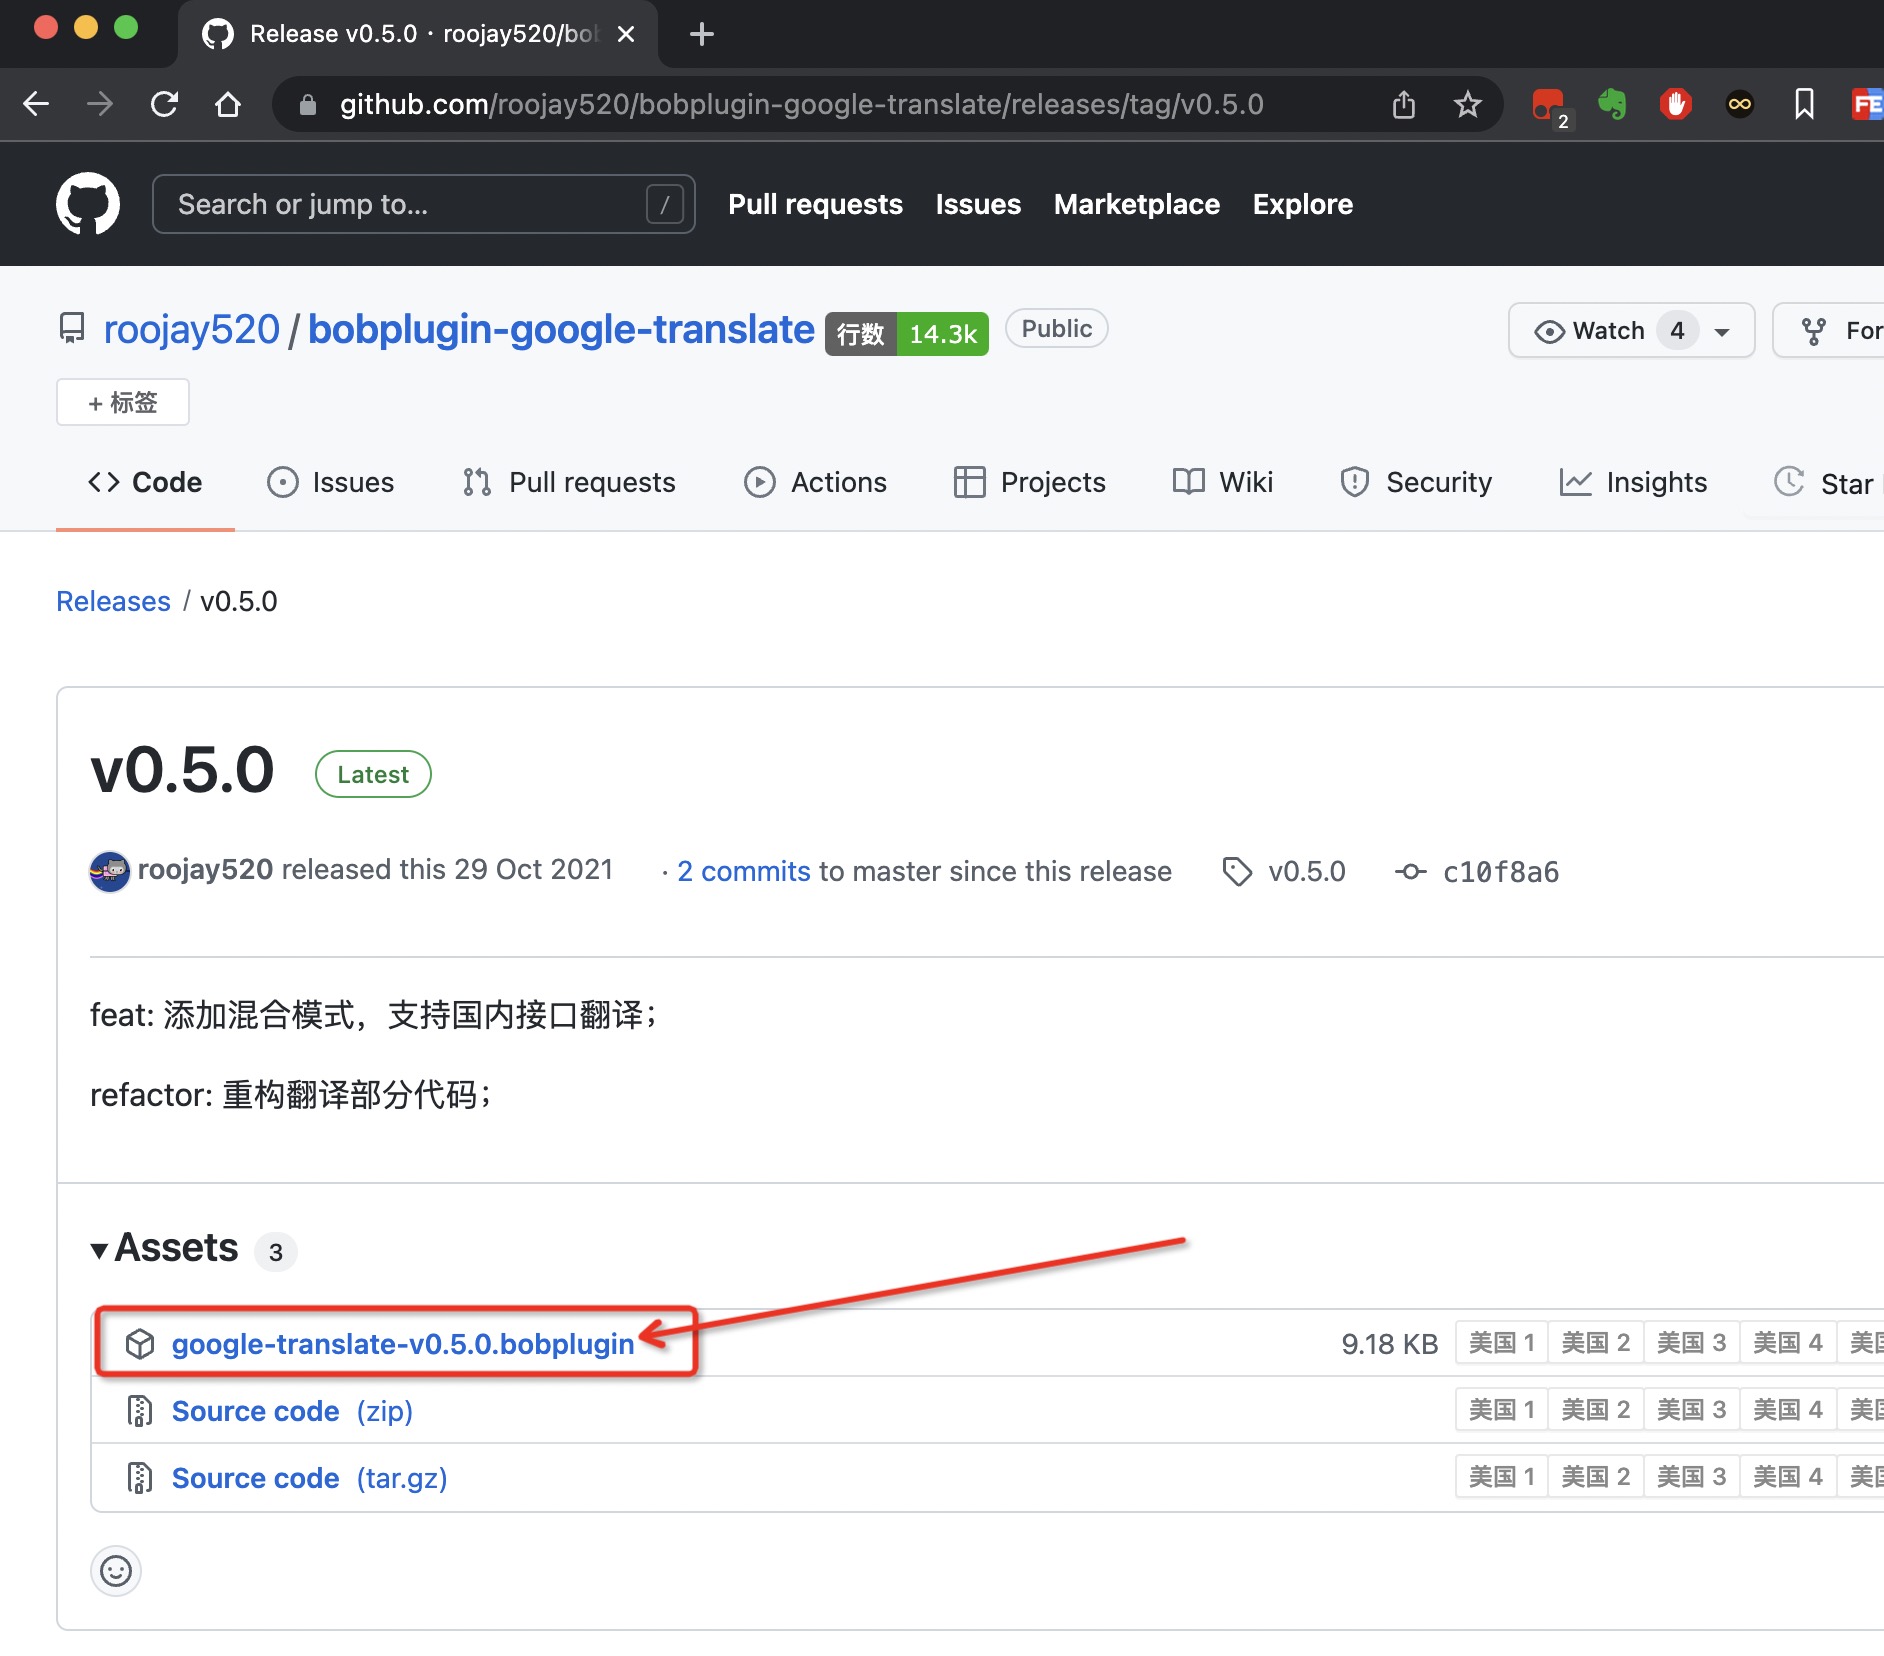Go to GitHub home via Octocat logo
Screen dimensions: 1884x1656
point(88,204)
